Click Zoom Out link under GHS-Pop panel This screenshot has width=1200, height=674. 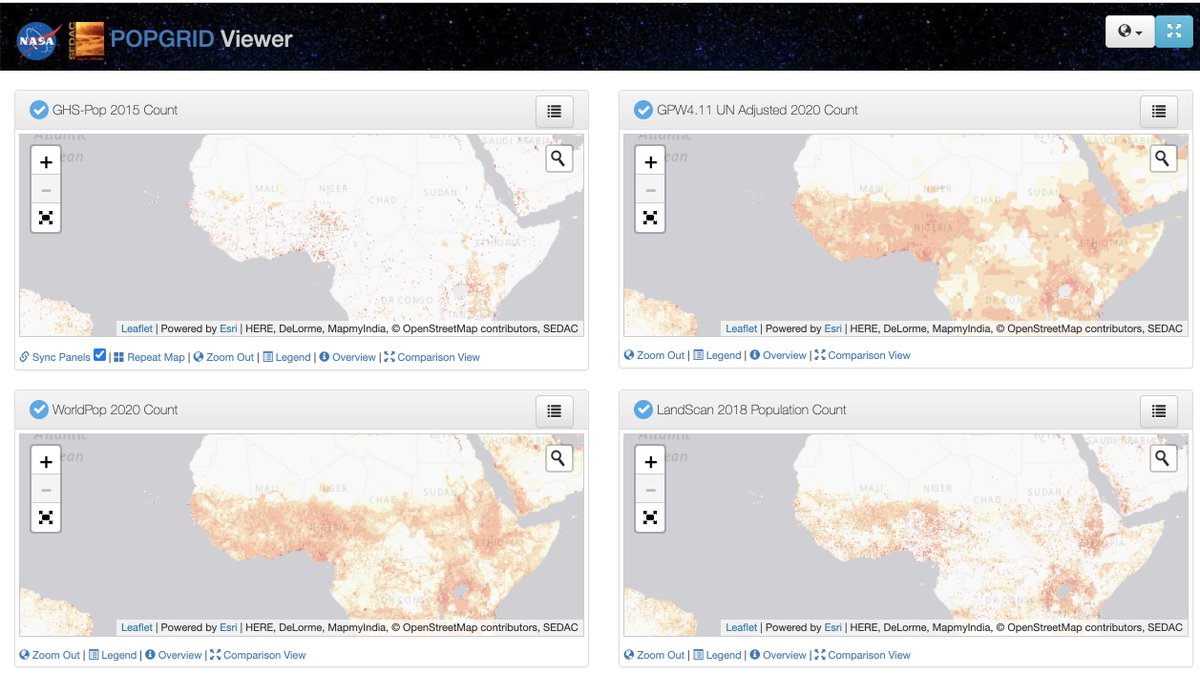[x=224, y=357]
